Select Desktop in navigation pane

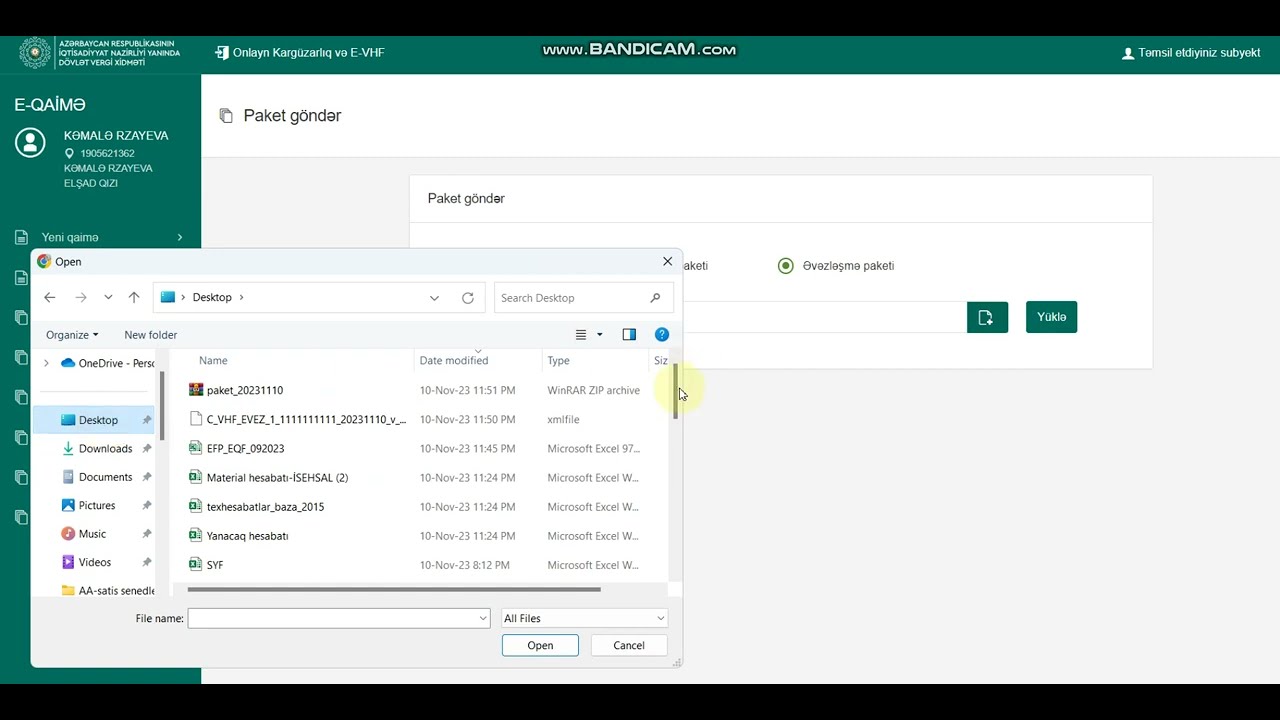coord(96,420)
